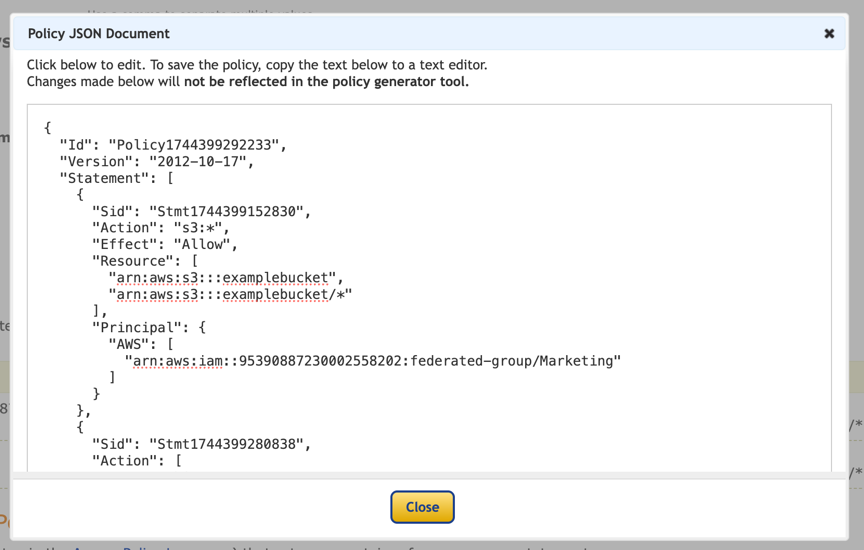Click the "AWS": [ line

click(140, 344)
